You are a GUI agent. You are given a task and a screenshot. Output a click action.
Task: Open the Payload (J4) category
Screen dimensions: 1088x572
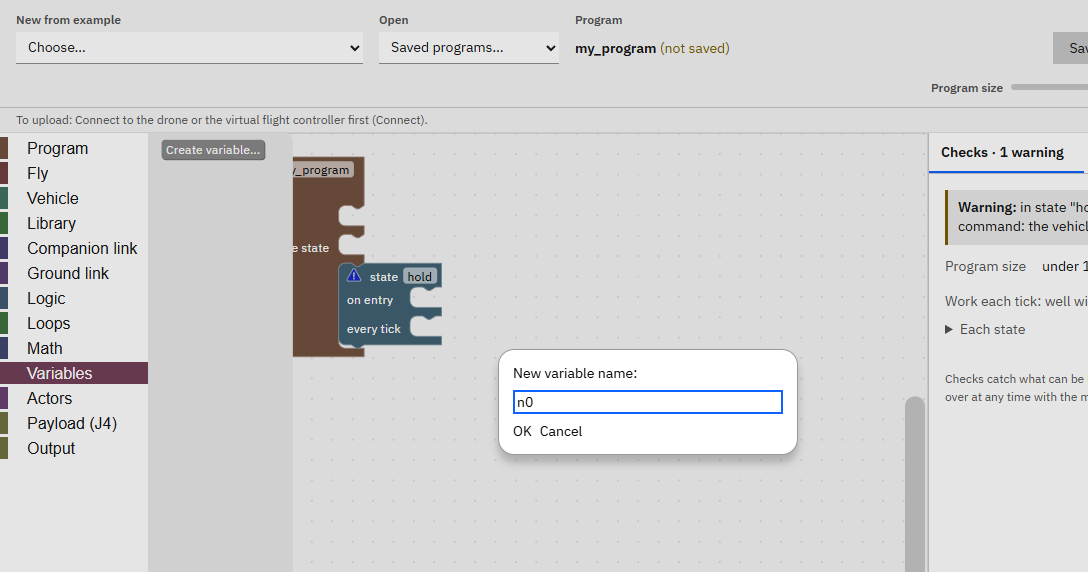[74, 423]
